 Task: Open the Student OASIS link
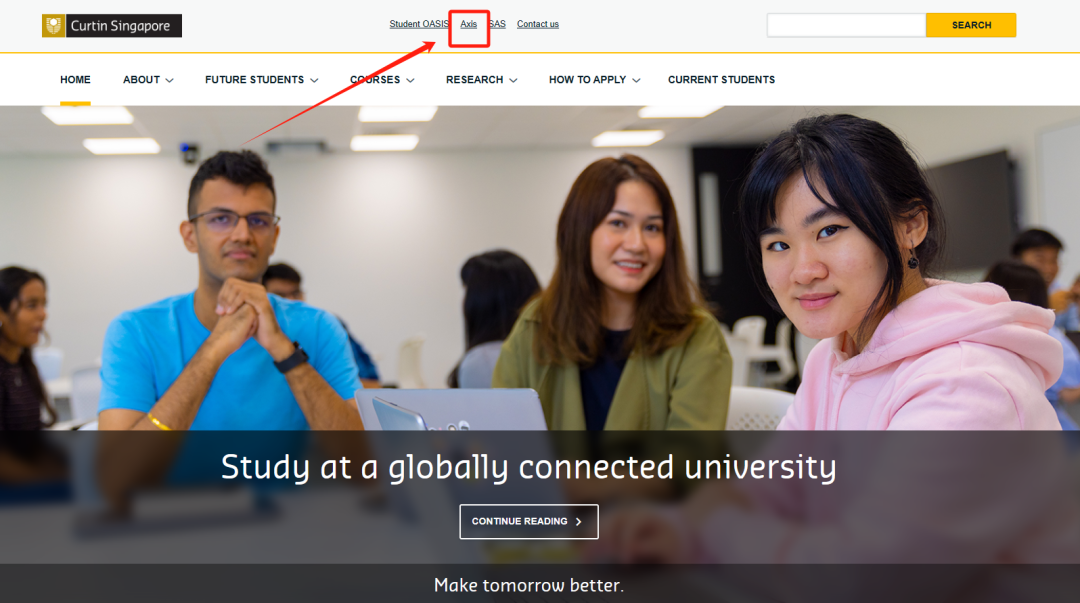click(419, 24)
